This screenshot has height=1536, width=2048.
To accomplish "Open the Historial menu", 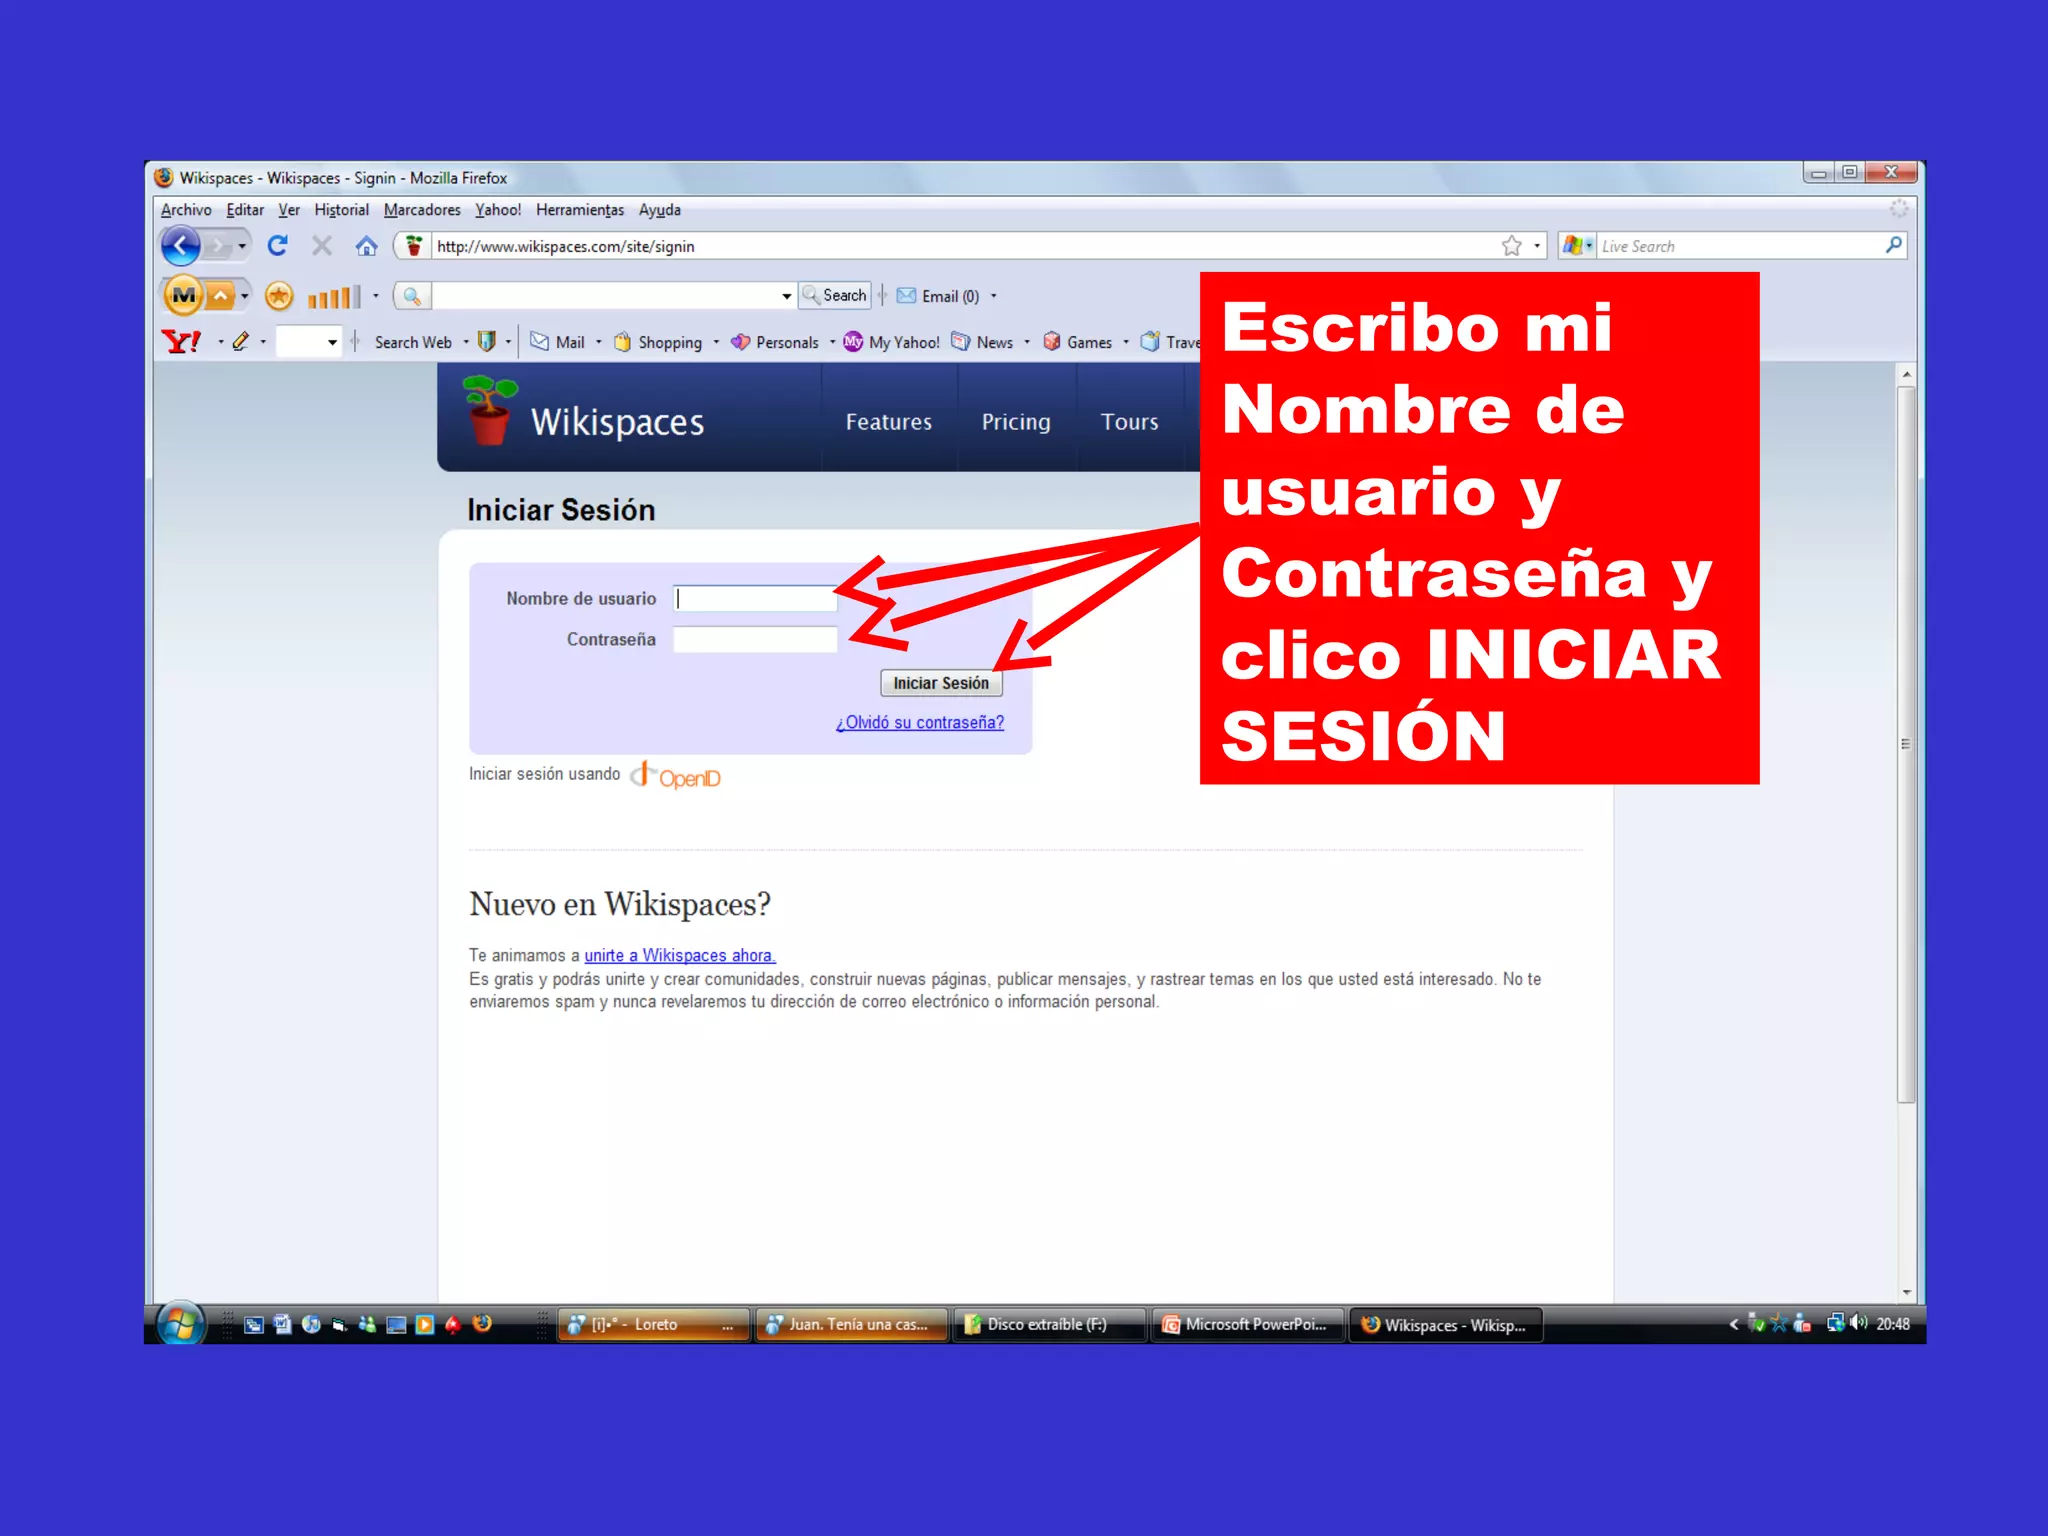I will pos(341,210).
